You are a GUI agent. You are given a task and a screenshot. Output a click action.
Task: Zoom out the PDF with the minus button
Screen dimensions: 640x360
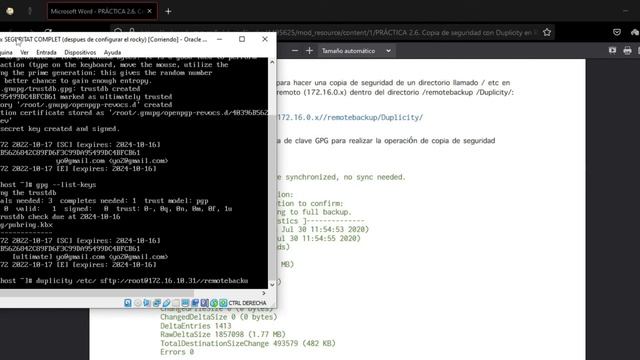(295, 51)
